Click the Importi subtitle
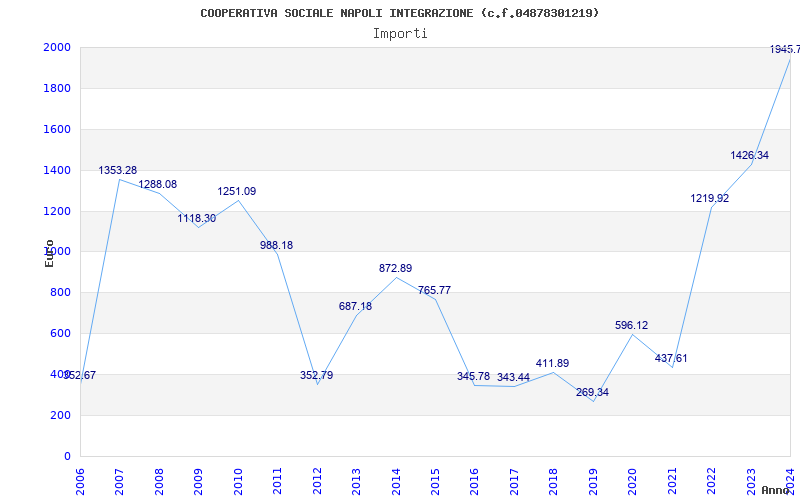 click(x=400, y=34)
